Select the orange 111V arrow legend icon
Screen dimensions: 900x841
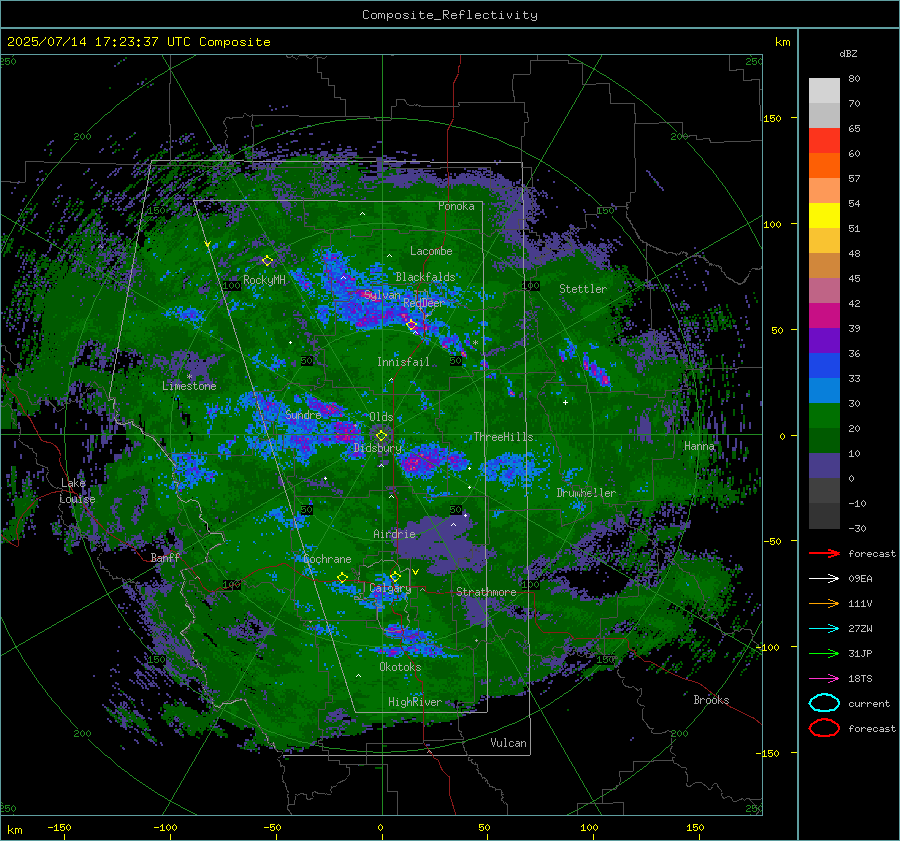point(824,603)
